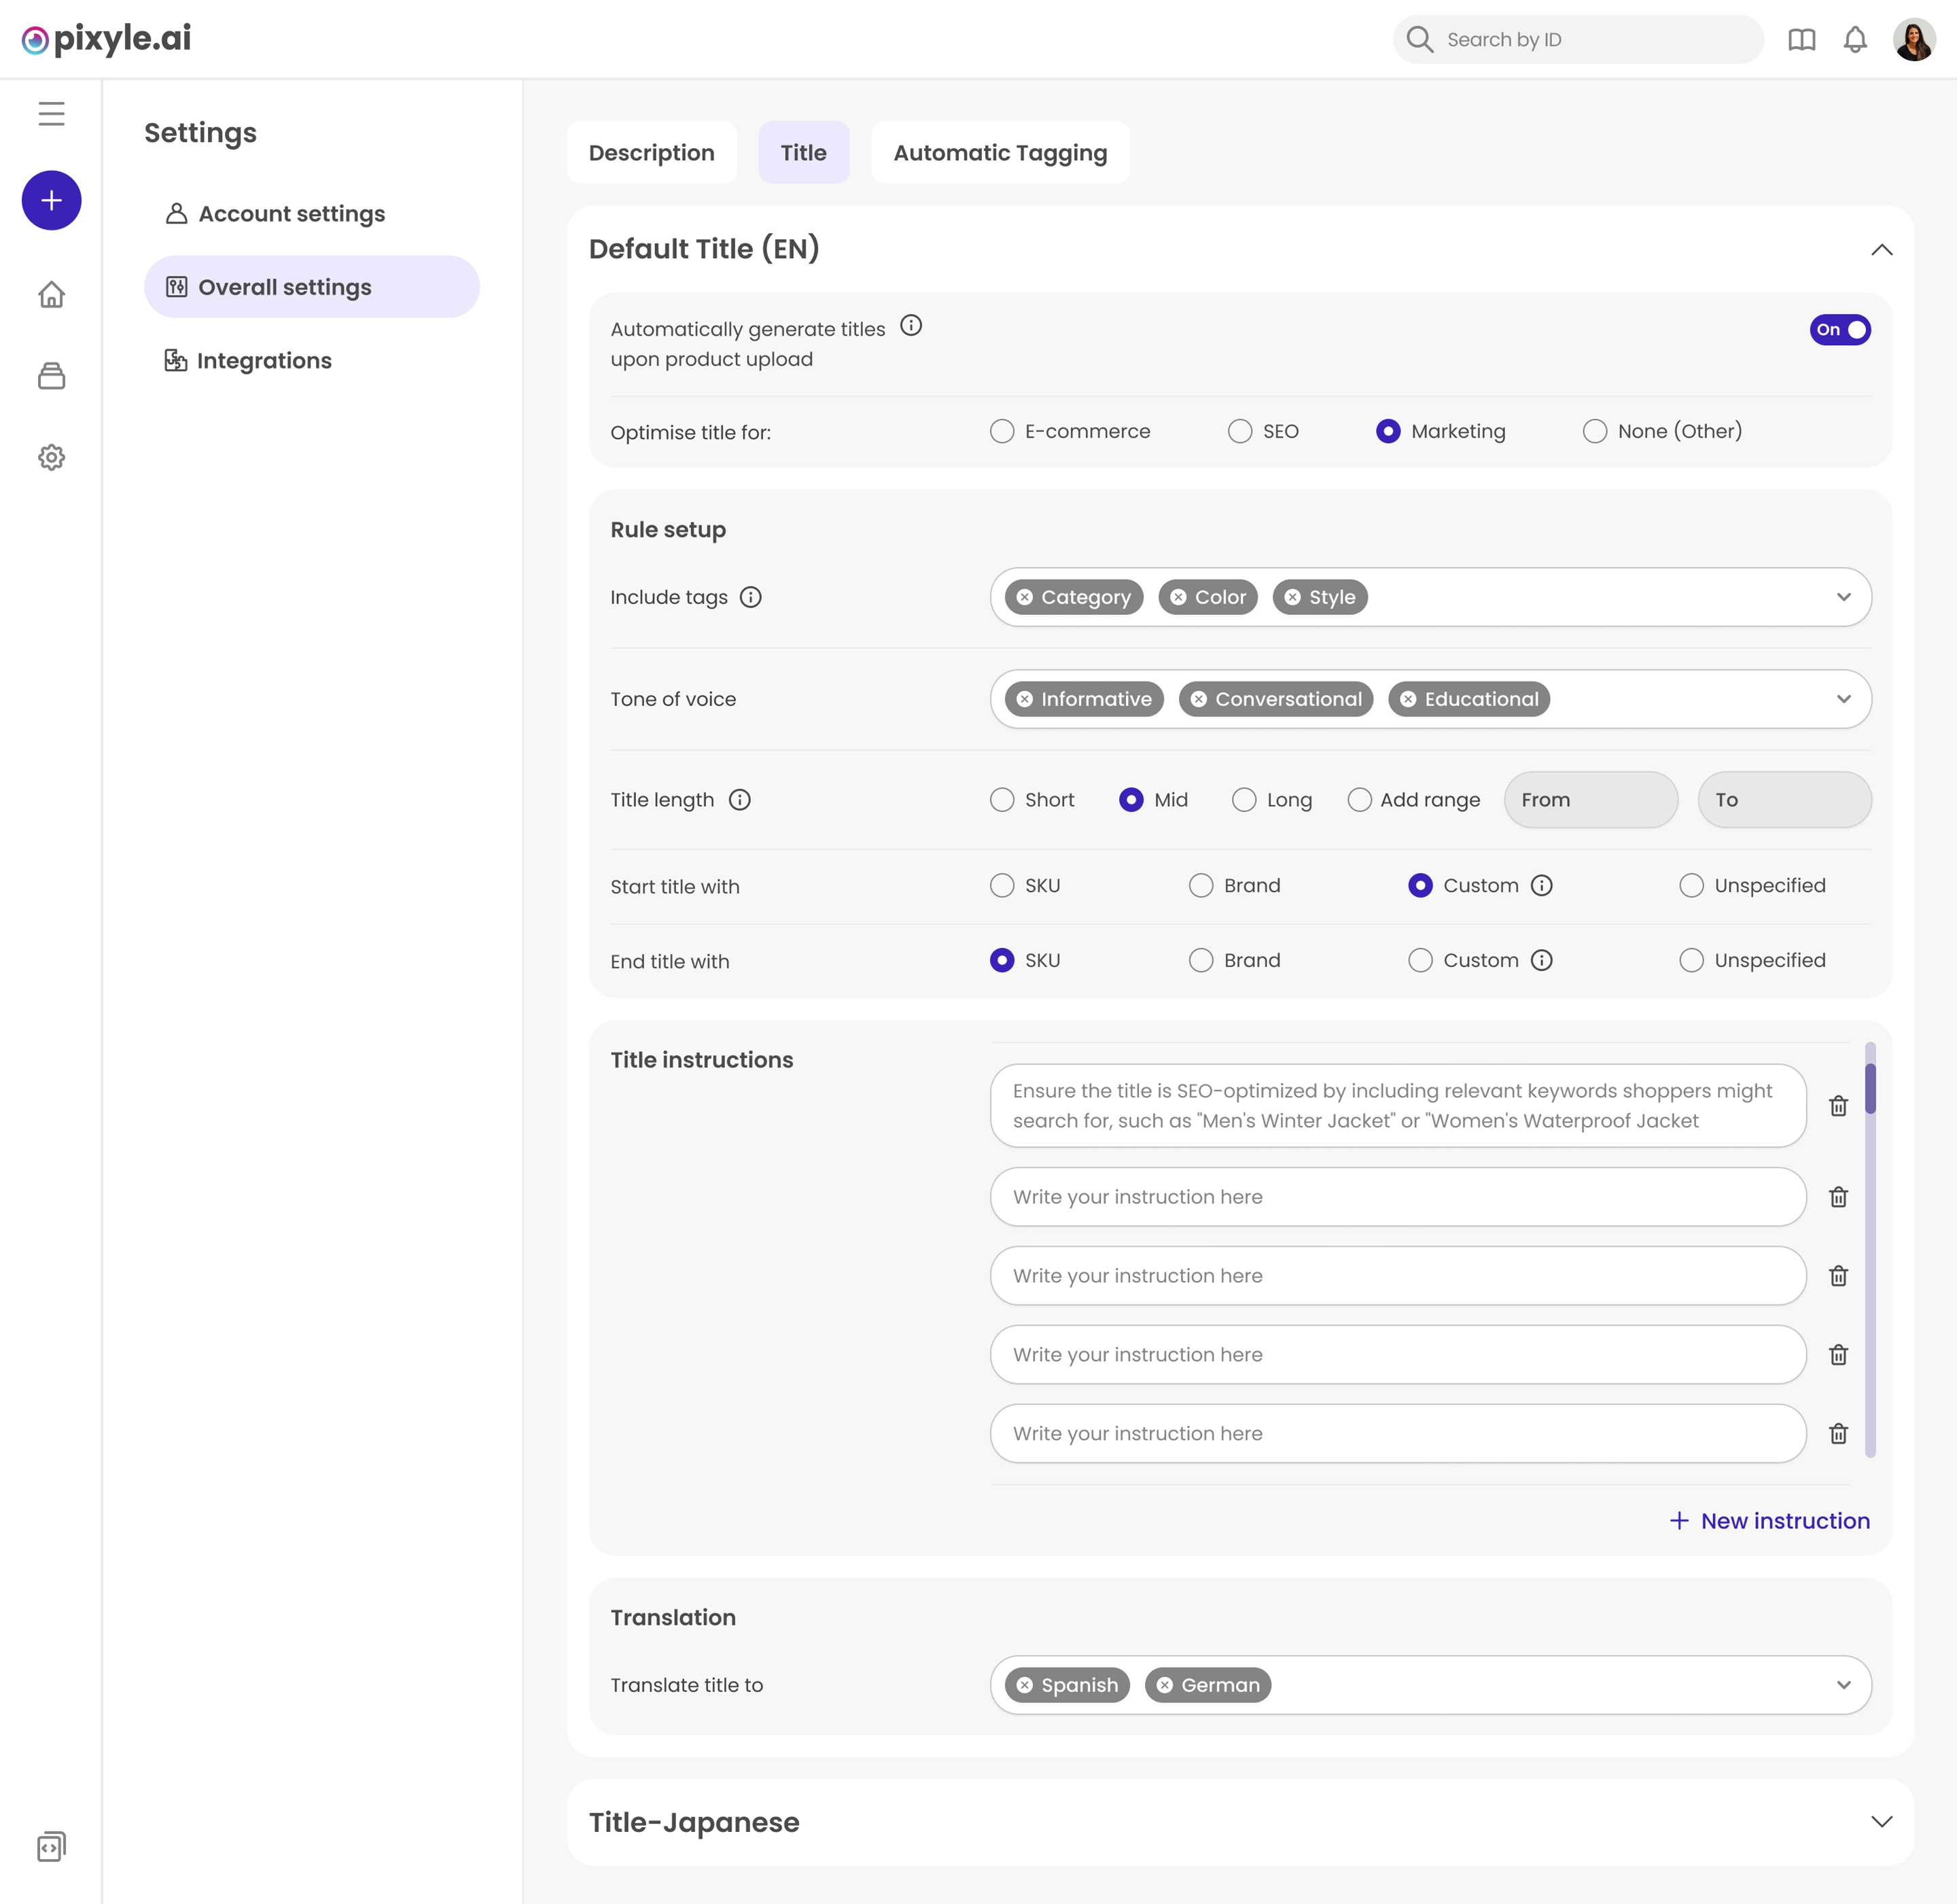Open the settings gear icon in sidebar

(x=51, y=457)
